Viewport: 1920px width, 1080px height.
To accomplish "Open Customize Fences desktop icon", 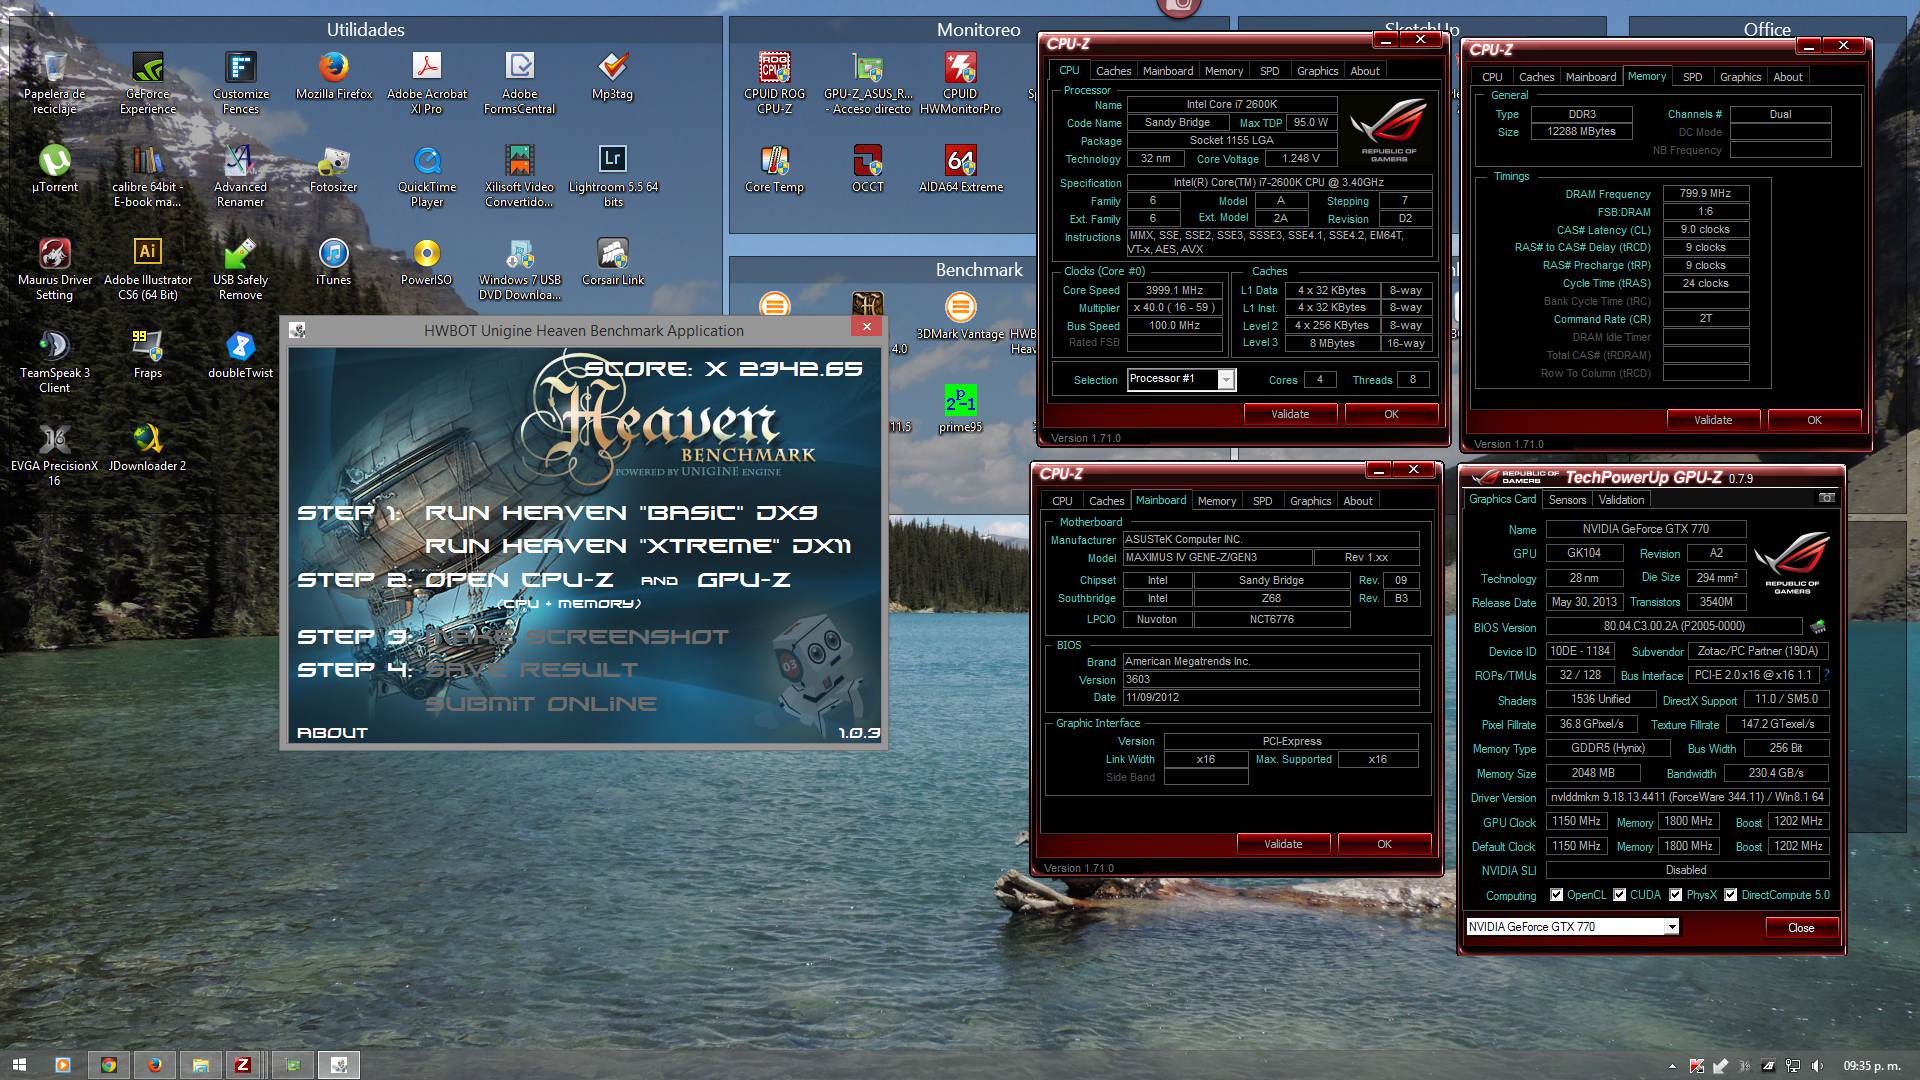I will [x=240, y=82].
